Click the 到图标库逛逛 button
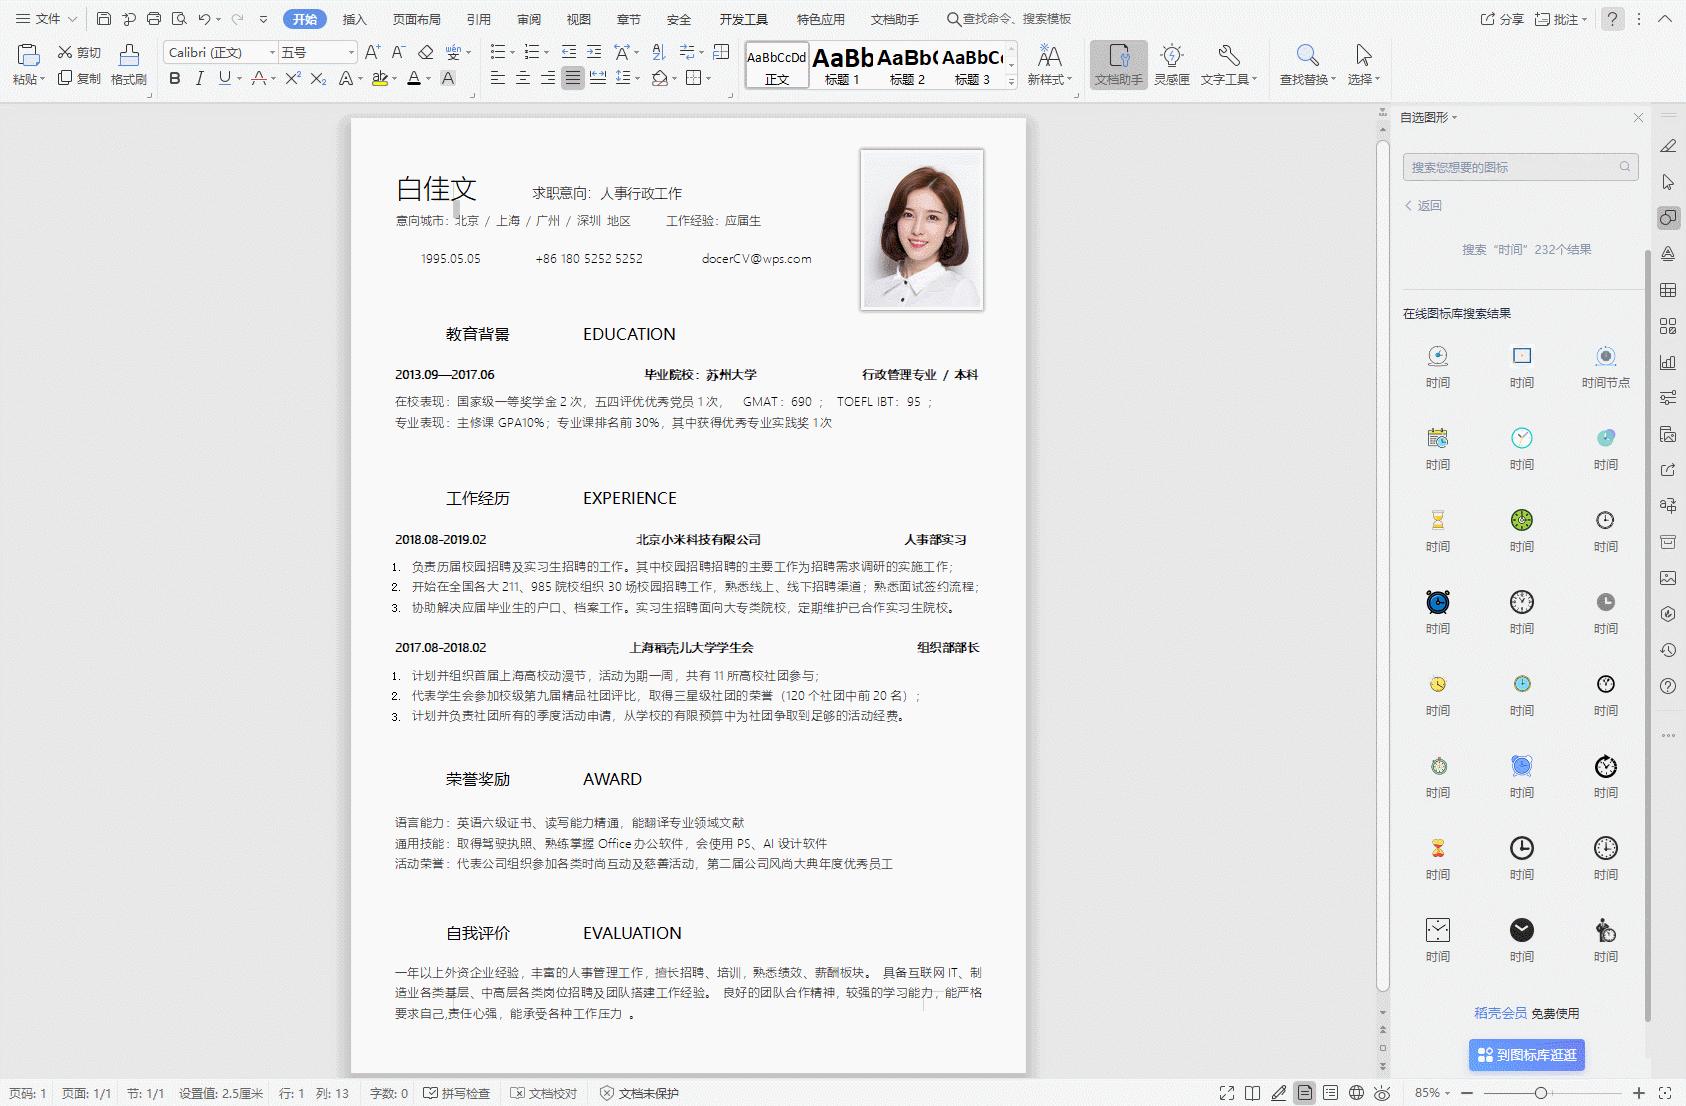The image size is (1686, 1106). [1526, 1055]
